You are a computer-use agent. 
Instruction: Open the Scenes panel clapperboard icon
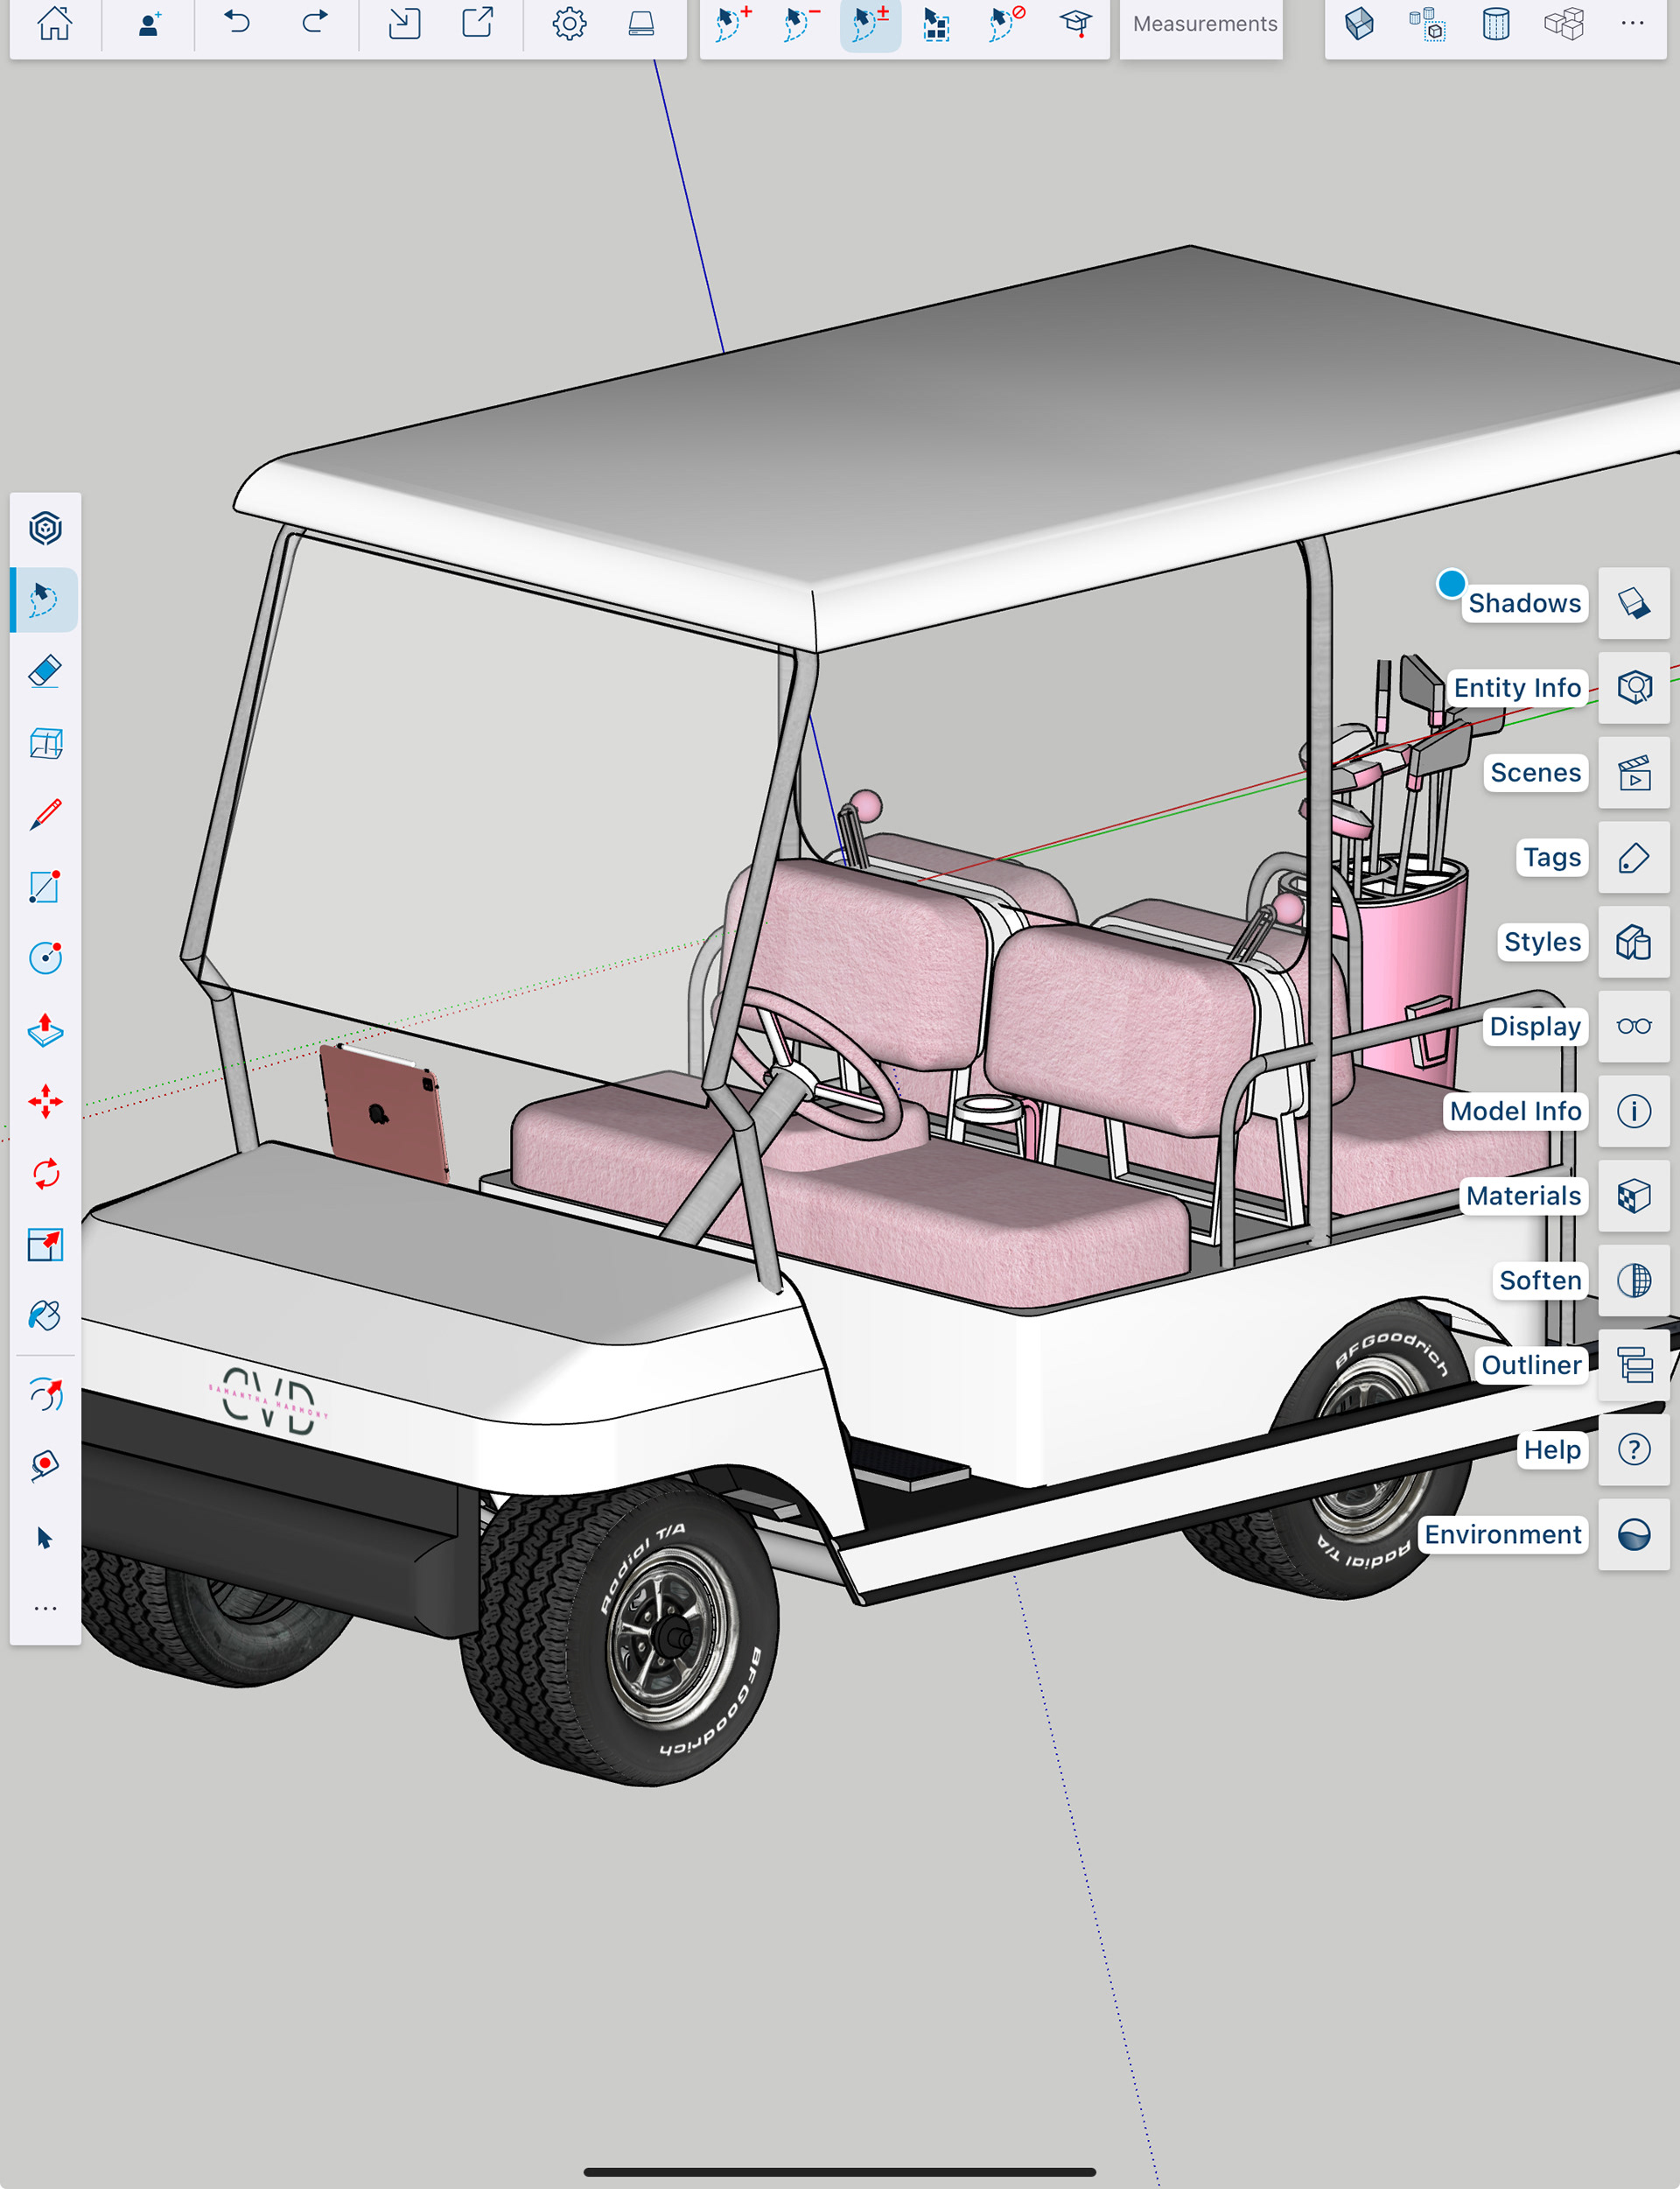pos(1633,773)
